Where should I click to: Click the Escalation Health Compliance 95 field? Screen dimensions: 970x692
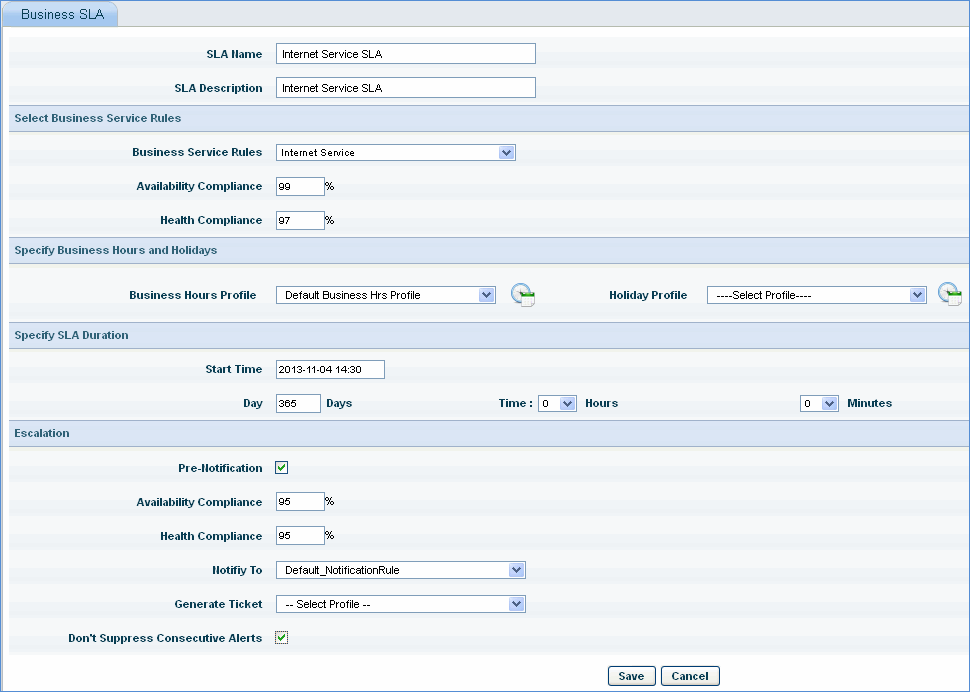click(300, 536)
